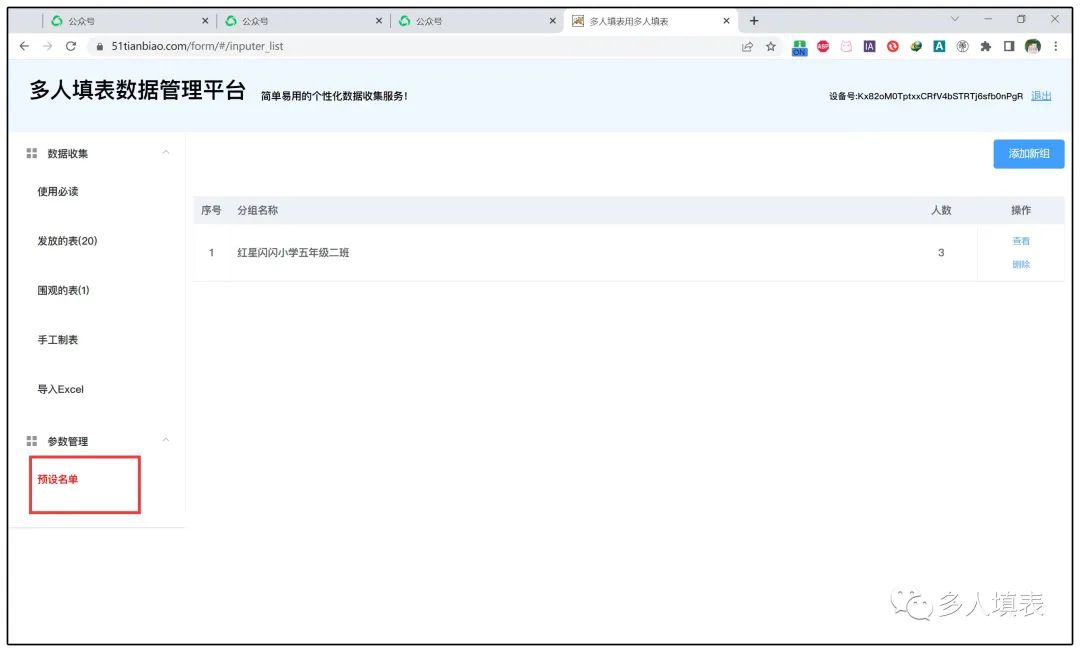The height and width of the screenshot is (652, 1080).
Task: Open the green ON extension icon
Action: tap(799, 47)
